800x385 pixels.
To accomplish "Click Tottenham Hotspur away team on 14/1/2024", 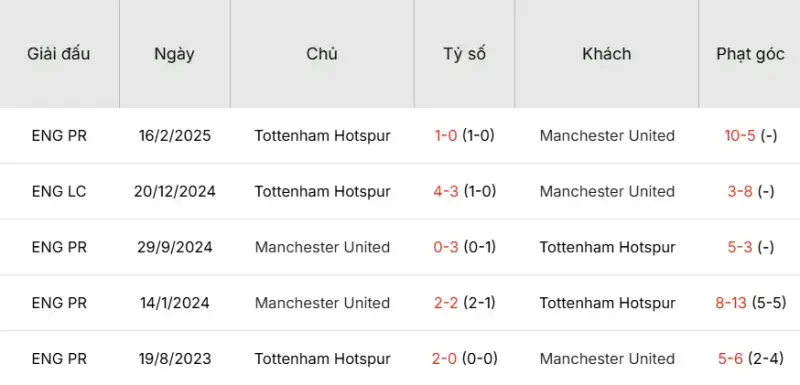I will (x=607, y=303).
